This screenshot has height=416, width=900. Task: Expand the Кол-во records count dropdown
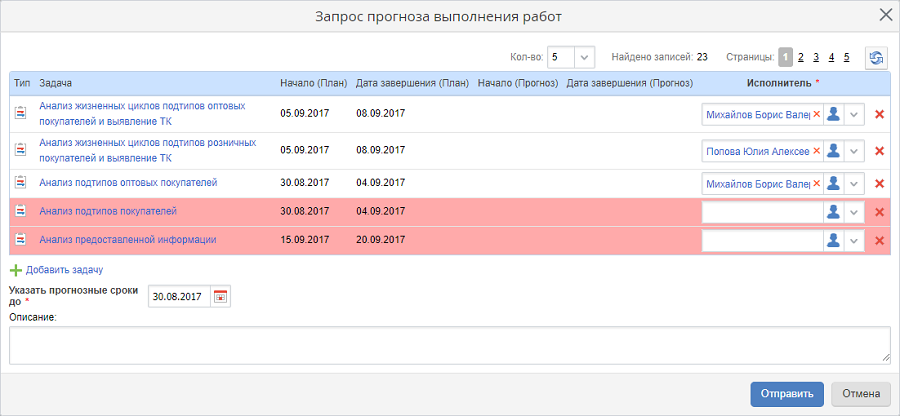coord(586,58)
